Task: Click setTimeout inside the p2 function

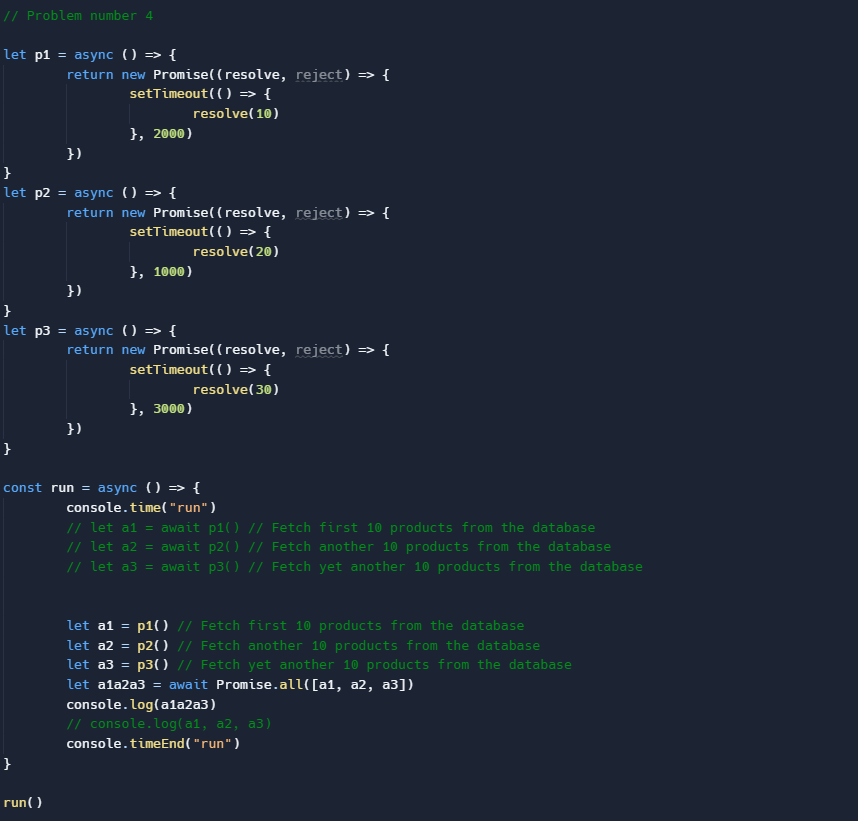Action: coord(169,232)
